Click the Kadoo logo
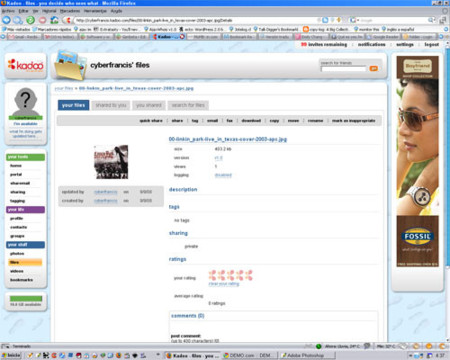 click(26, 65)
